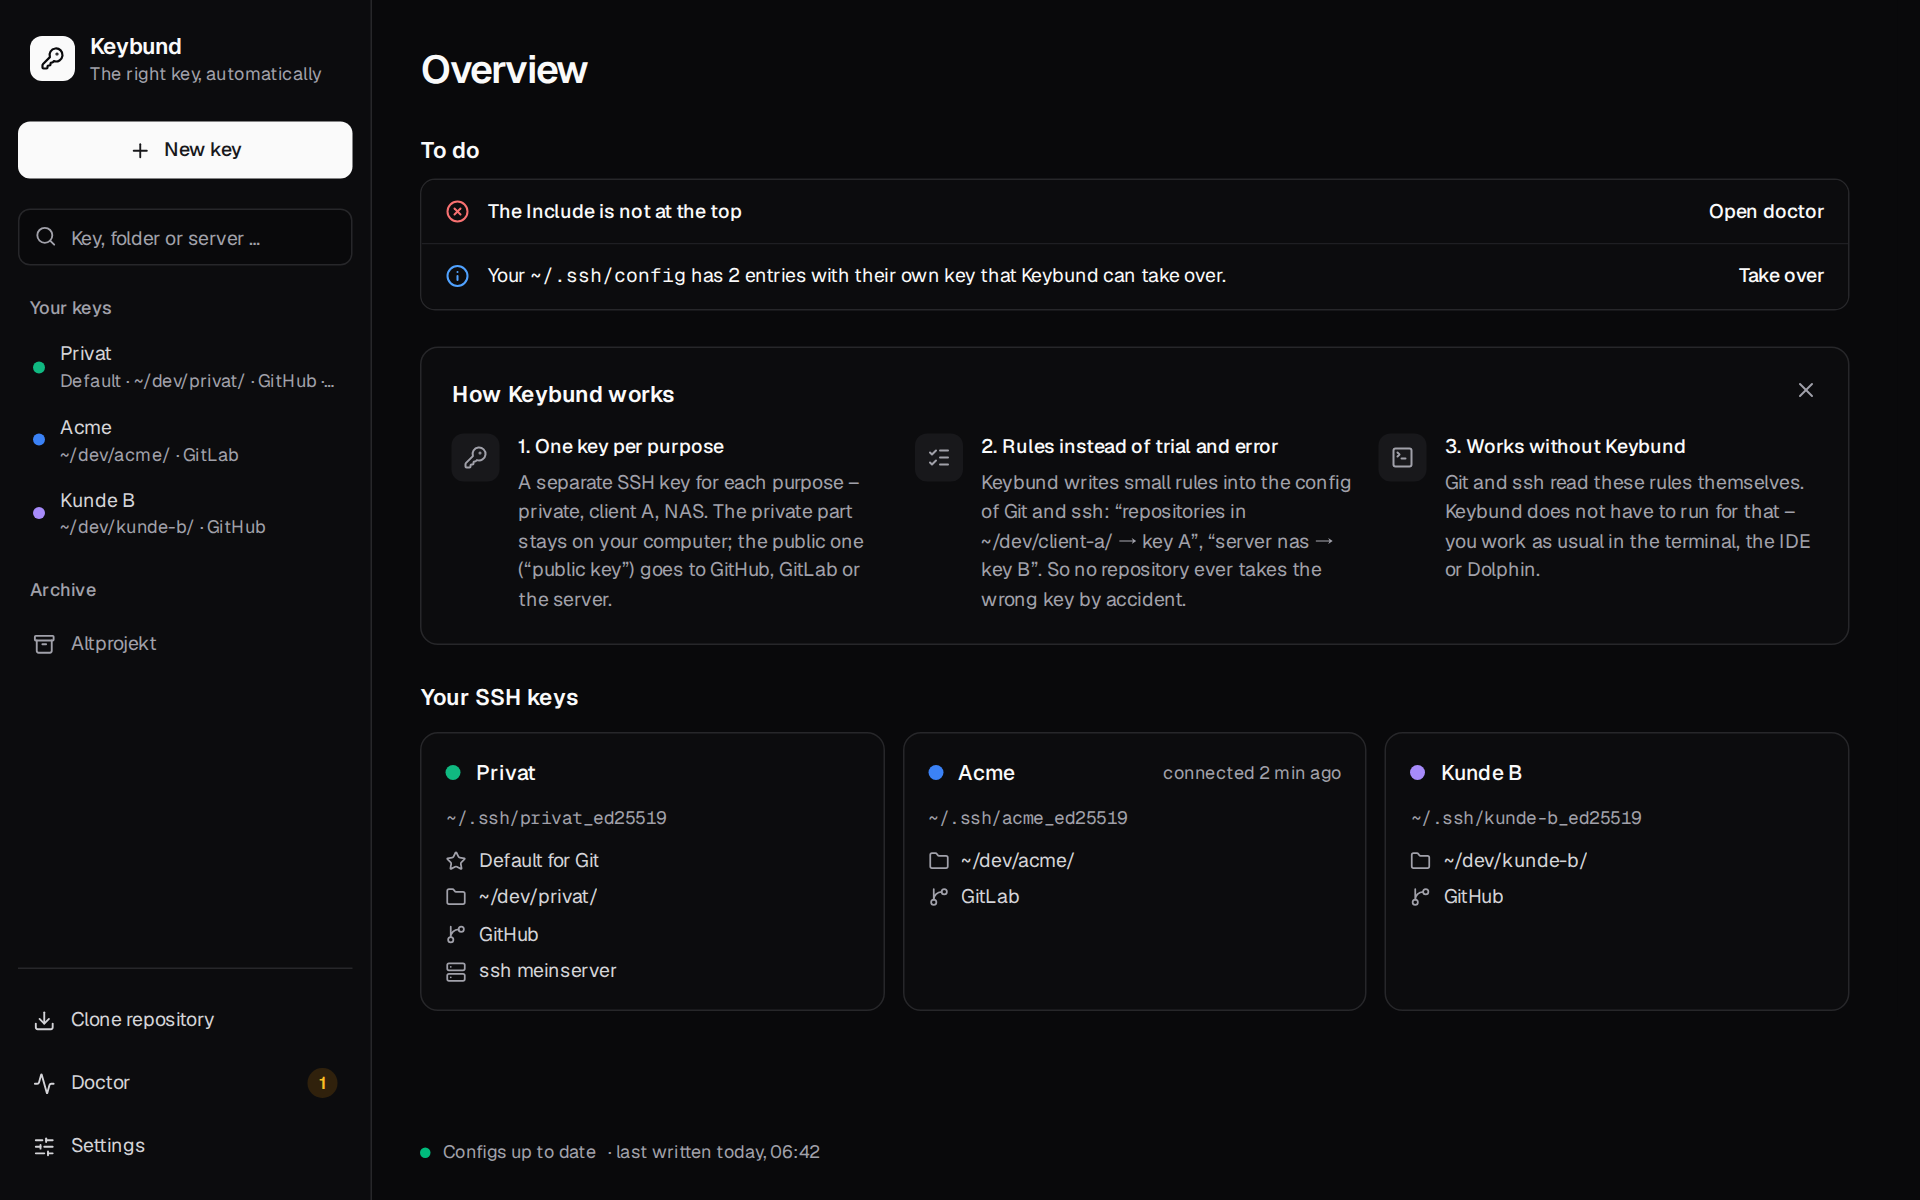Click the Your keys section header
Screen dimensions: 1920x1200
(x=71, y=308)
